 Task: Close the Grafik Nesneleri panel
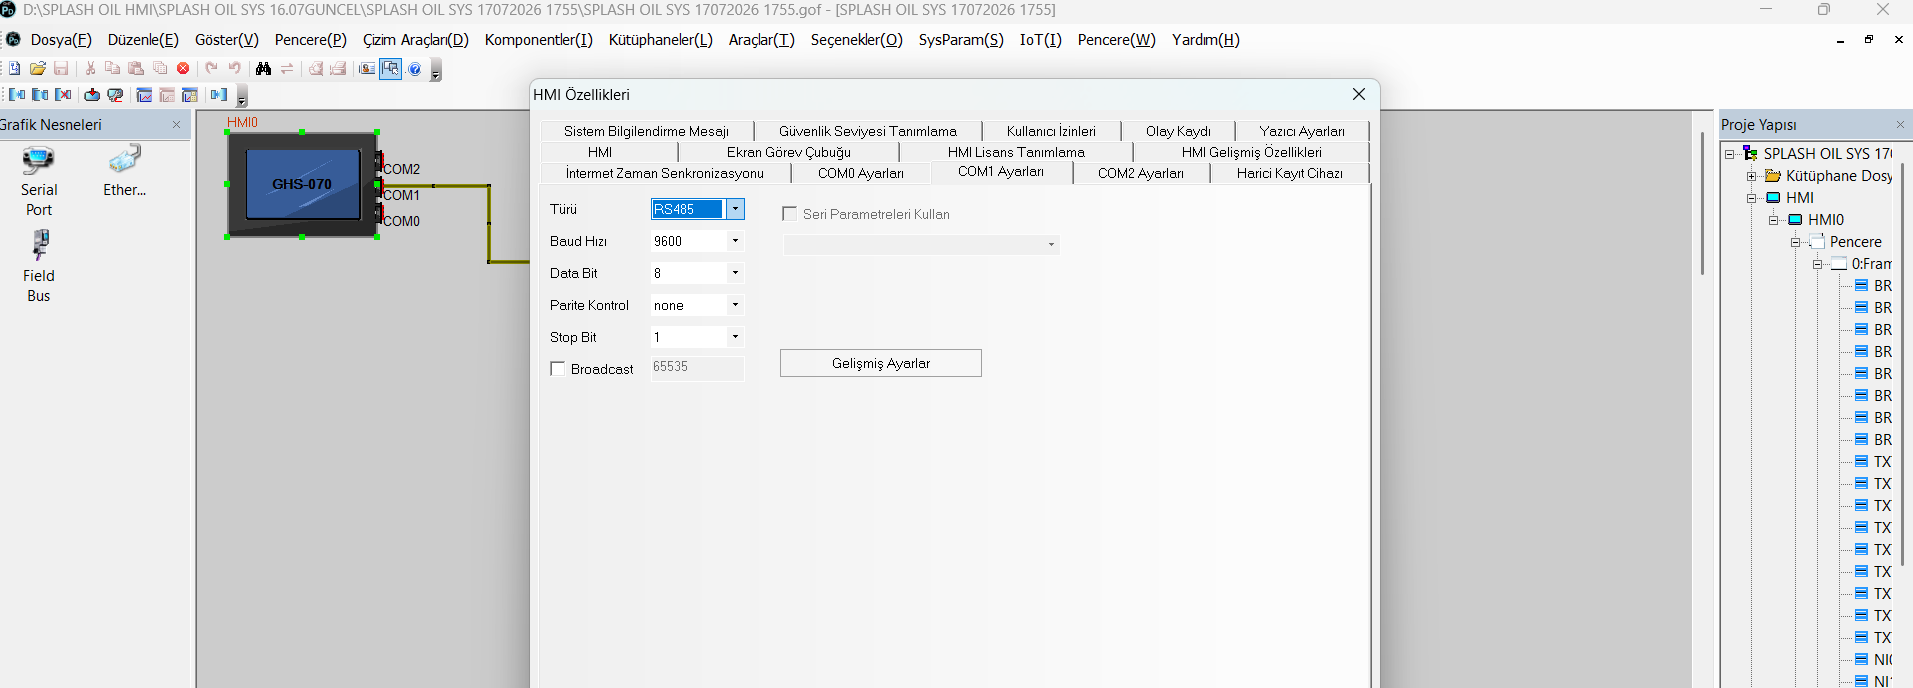pos(177,125)
